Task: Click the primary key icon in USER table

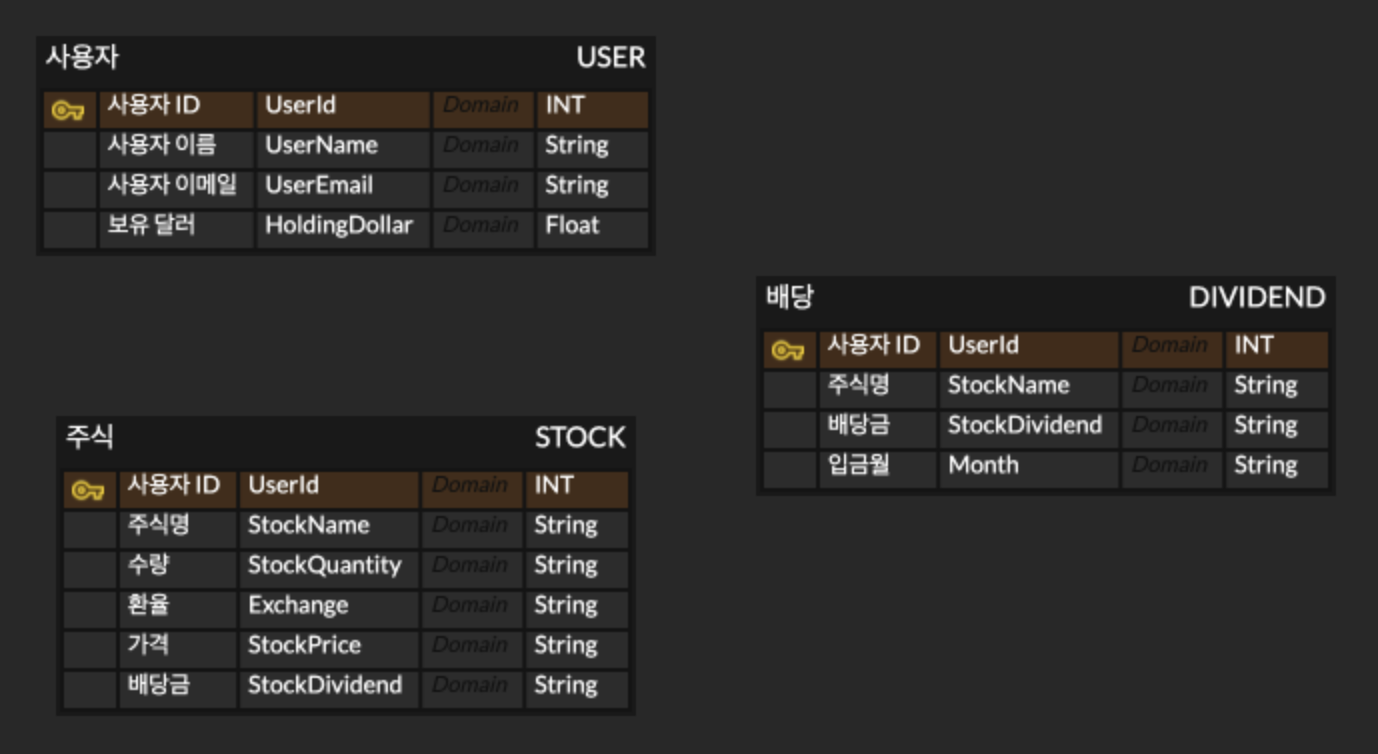Action: pos(69,110)
